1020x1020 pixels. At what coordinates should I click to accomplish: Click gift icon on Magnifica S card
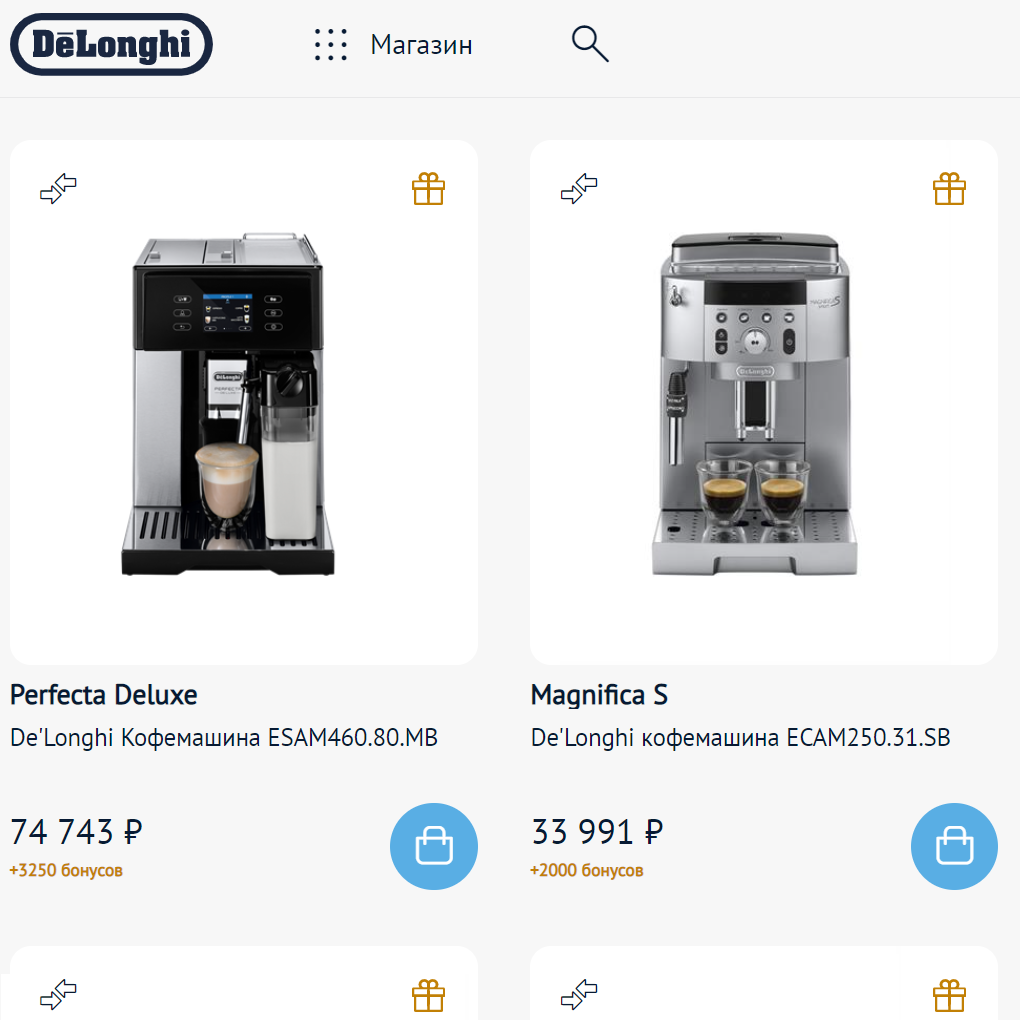pyautogui.click(x=949, y=189)
